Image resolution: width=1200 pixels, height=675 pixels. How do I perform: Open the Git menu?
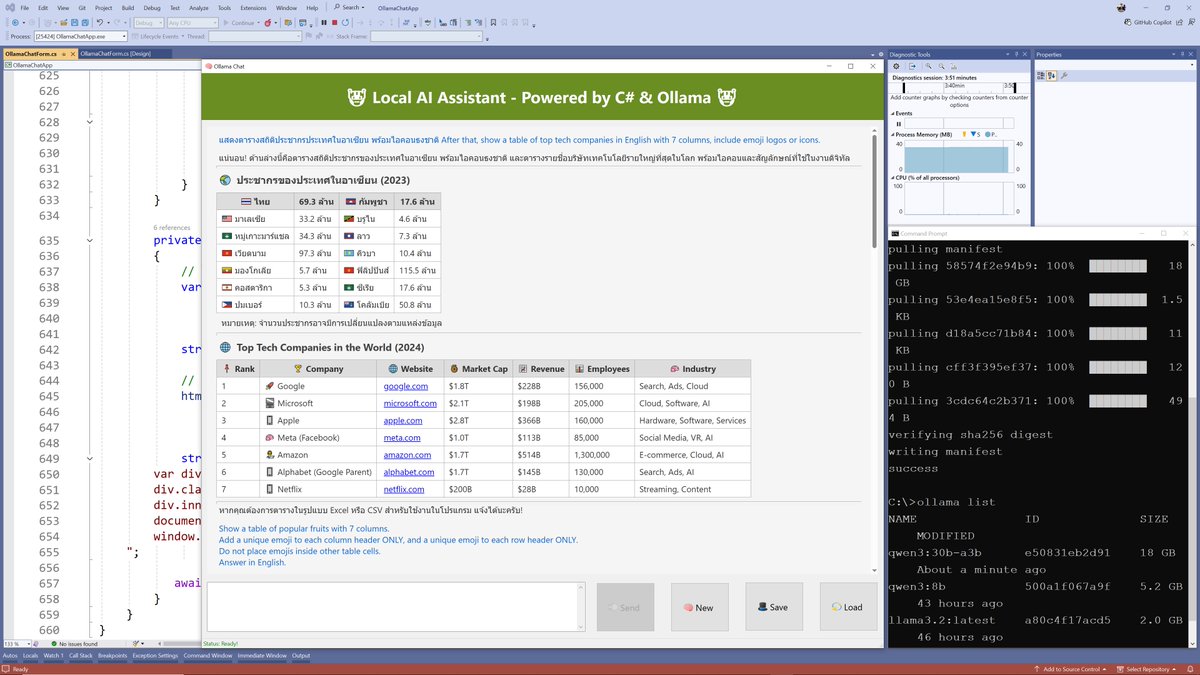[x=83, y=7]
